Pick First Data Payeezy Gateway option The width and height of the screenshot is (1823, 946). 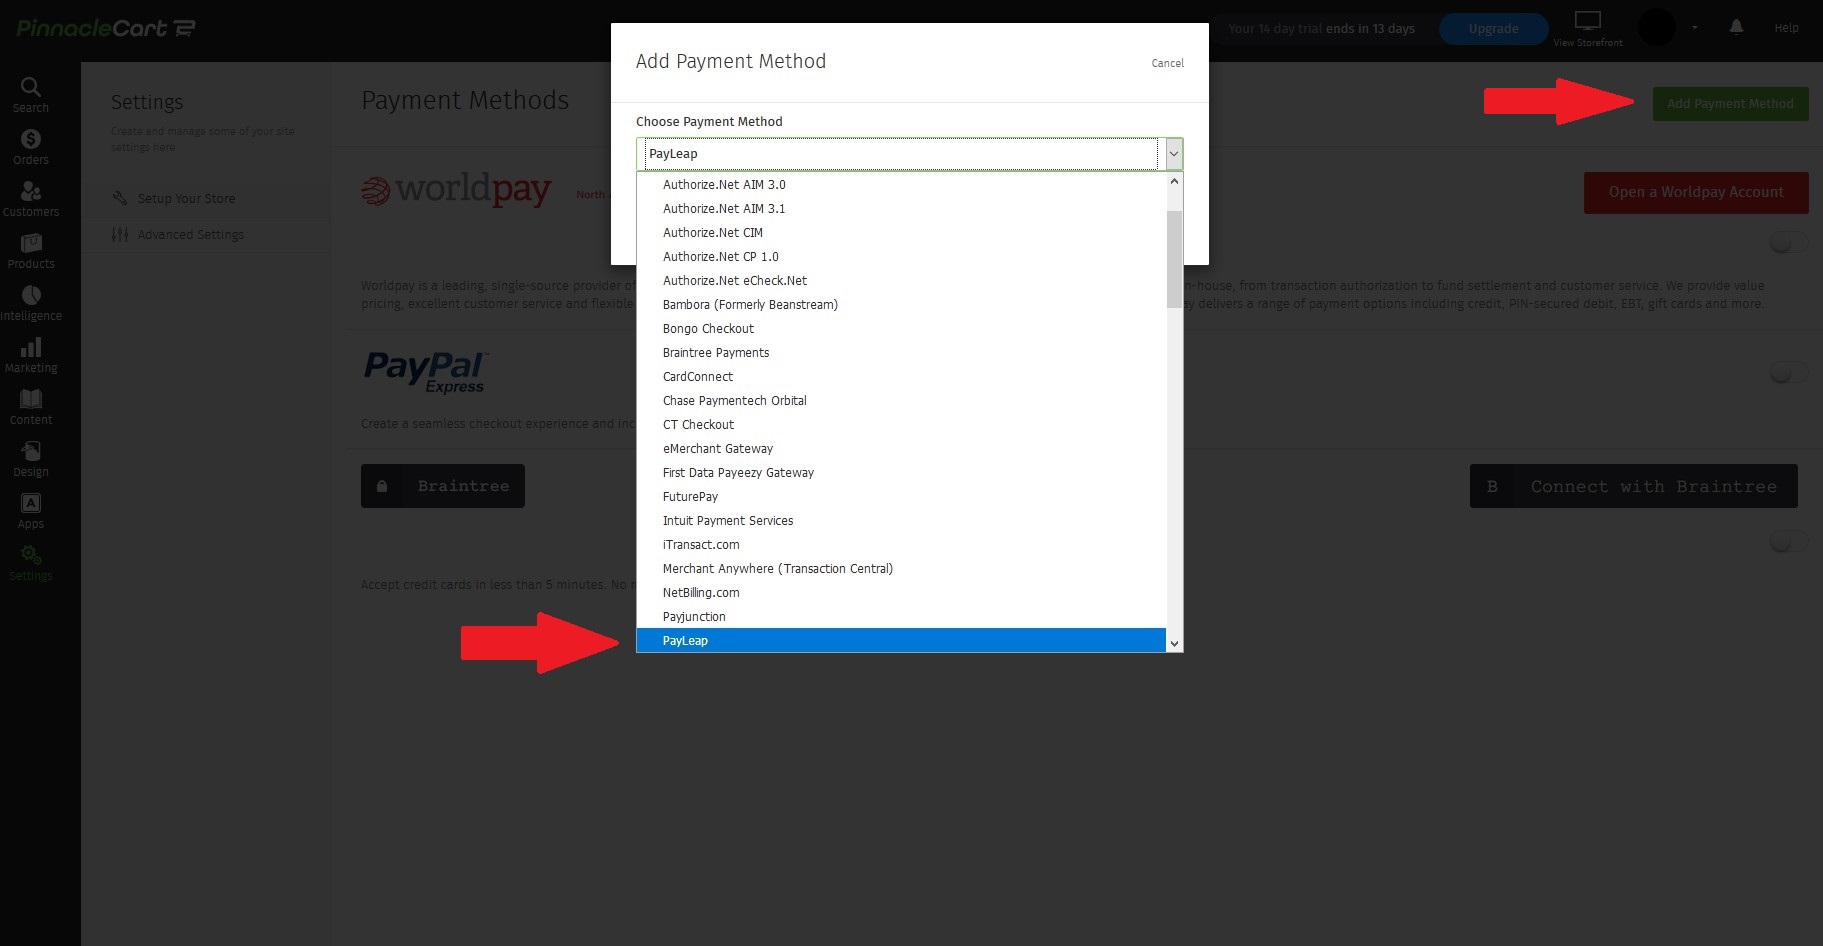[901, 473]
